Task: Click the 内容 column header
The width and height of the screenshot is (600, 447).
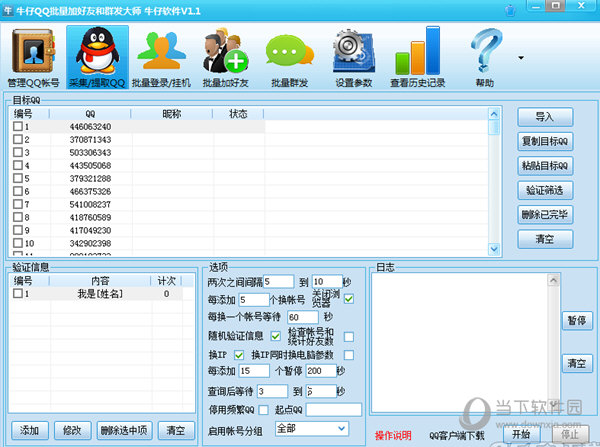Action: coord(100,281)
